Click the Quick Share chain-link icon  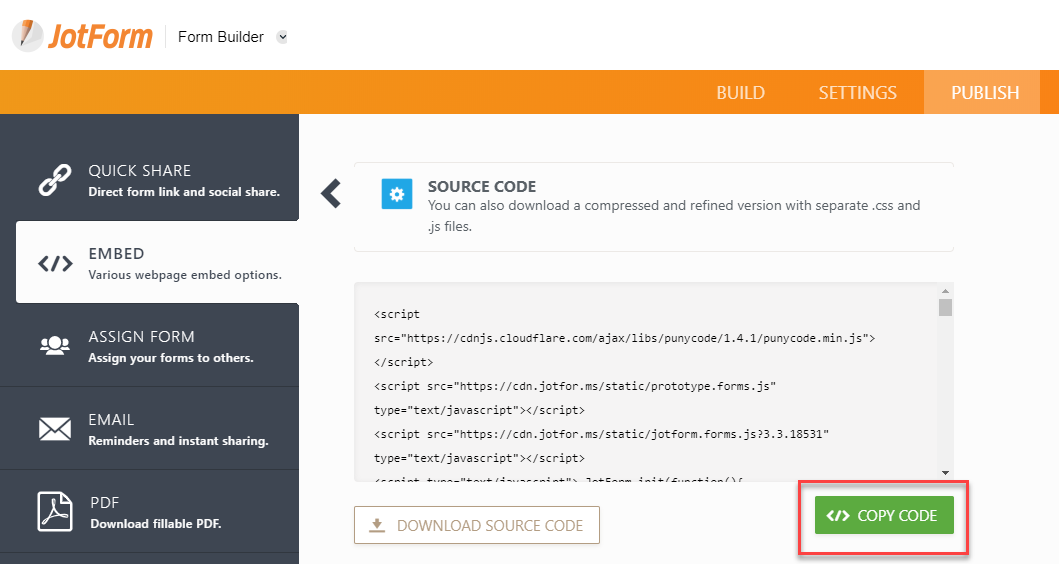55,180
